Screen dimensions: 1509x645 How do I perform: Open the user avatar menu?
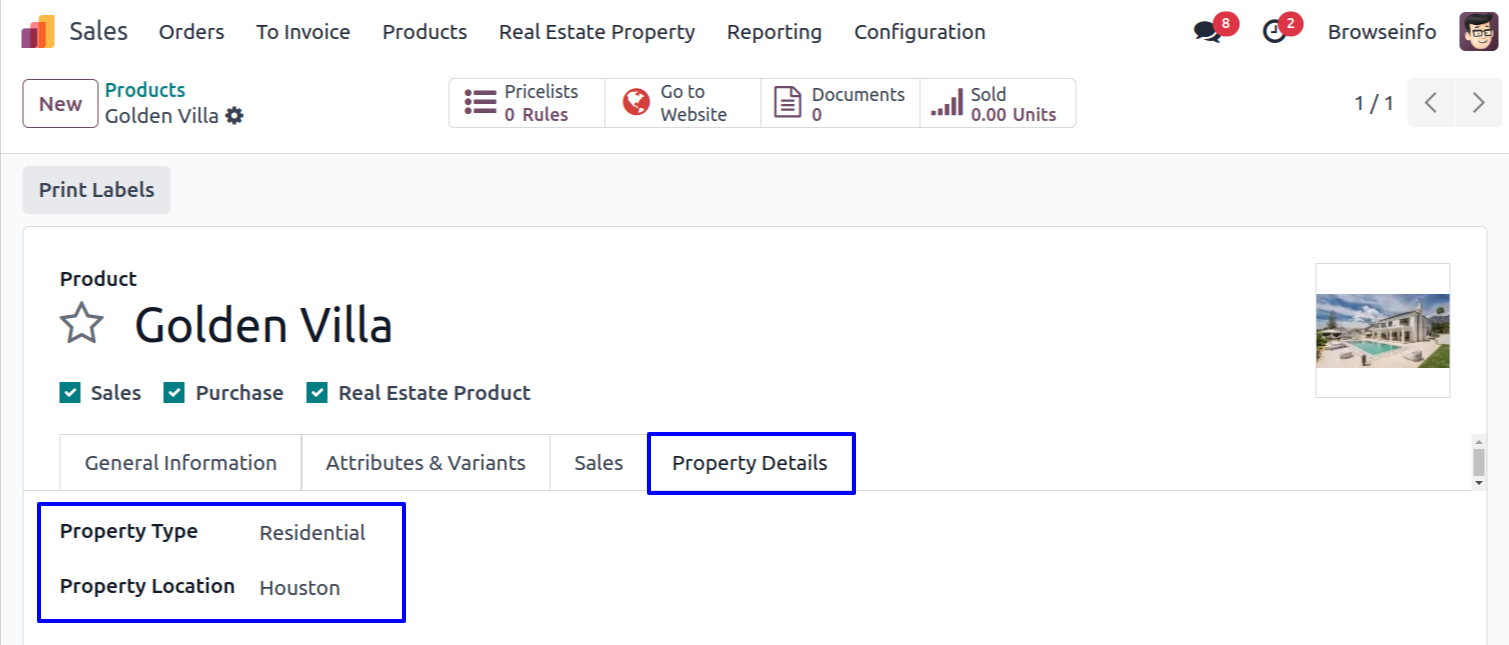1478,32
